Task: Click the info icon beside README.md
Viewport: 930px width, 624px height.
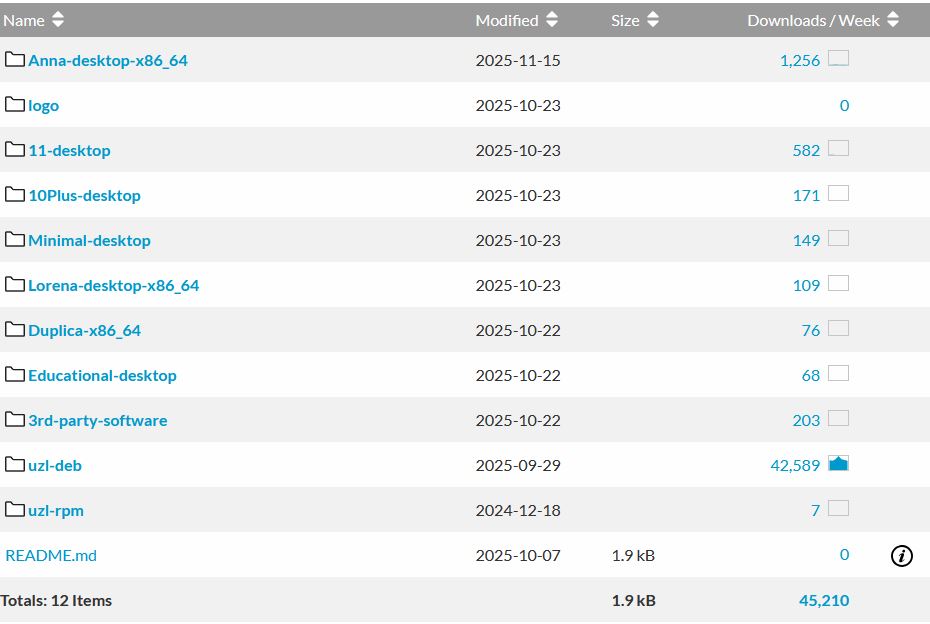Action: (x=901, y=556)
